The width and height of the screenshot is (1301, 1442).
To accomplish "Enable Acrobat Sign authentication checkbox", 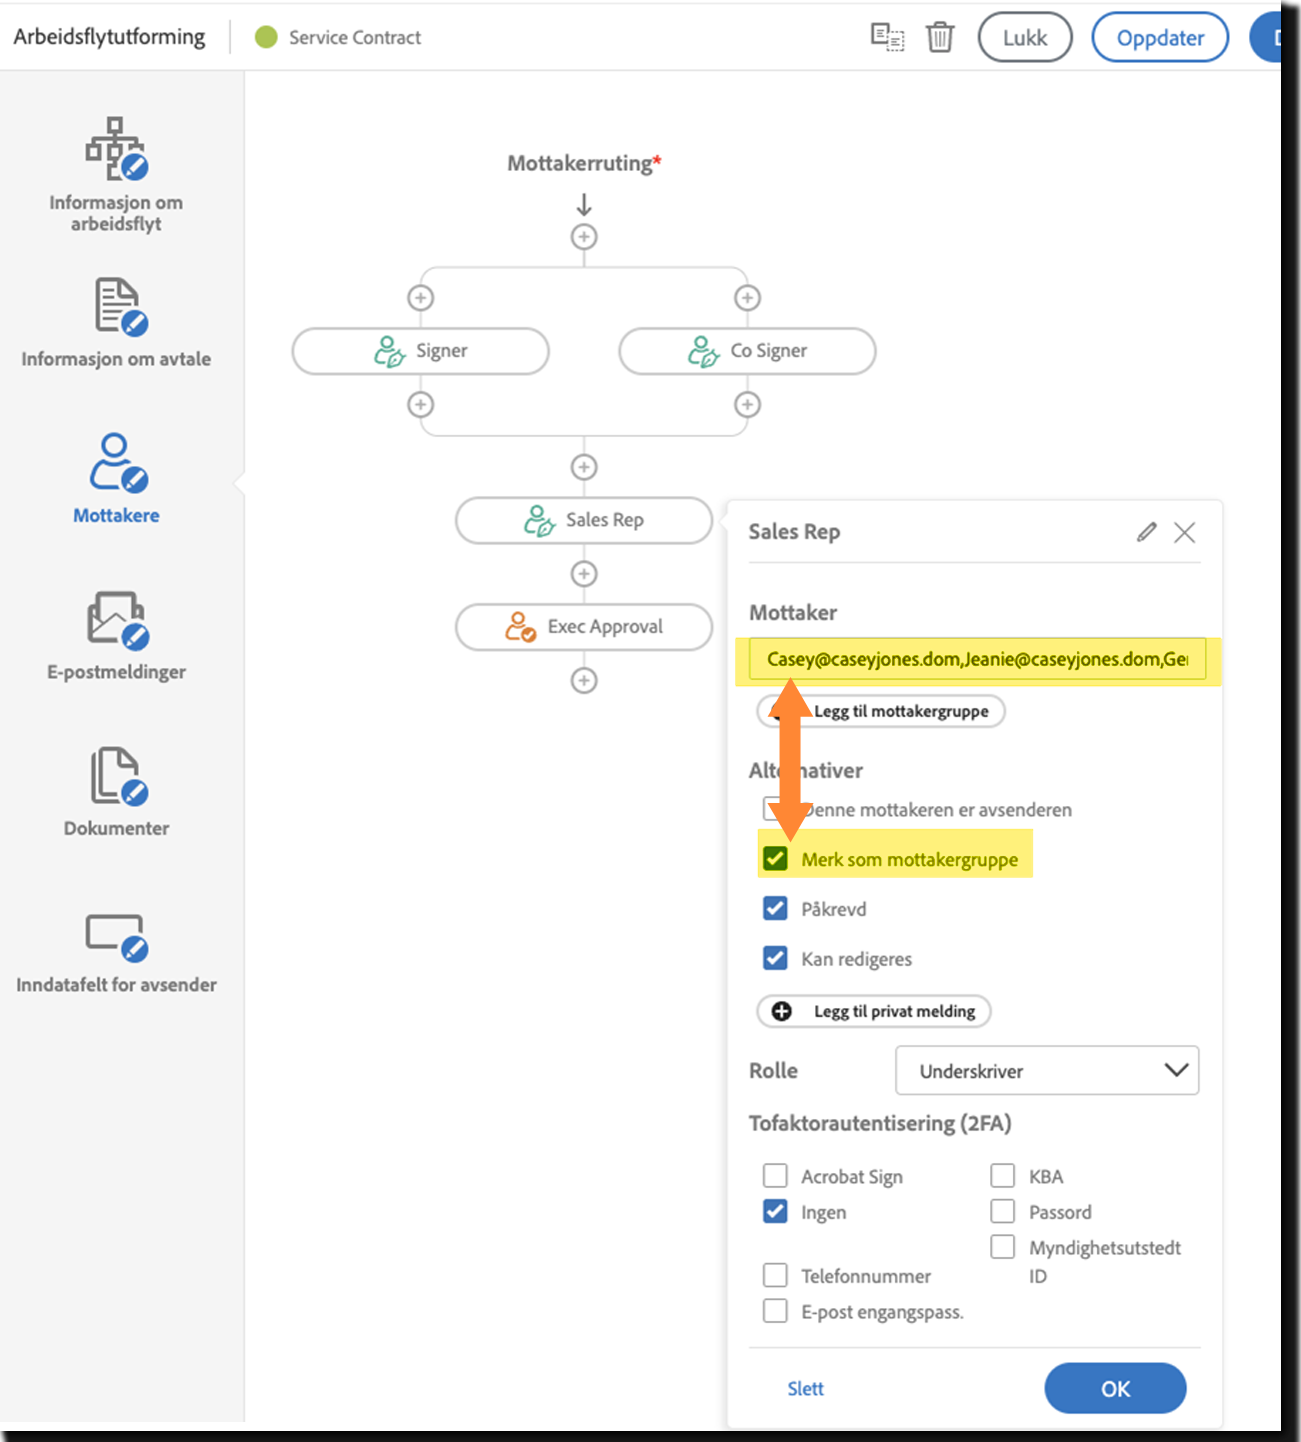I will [775, 1175].
